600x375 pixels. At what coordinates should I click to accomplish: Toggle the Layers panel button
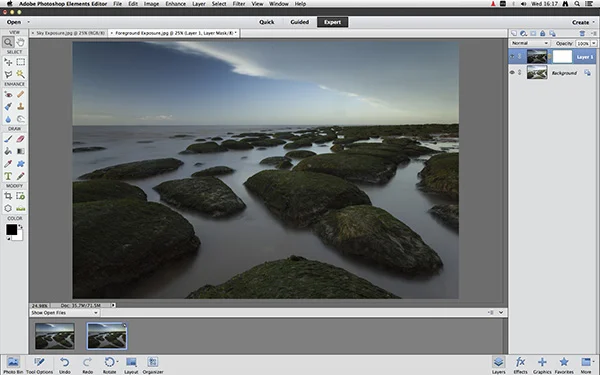click(498, 365)
